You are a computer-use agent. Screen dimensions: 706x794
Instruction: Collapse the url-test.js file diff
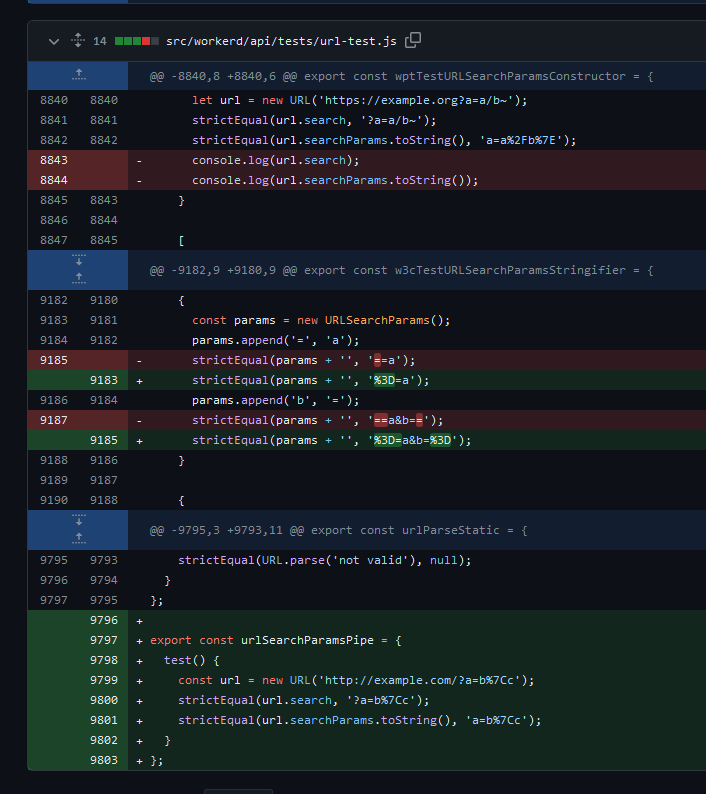pyautogui.click(x=54, y=42)
